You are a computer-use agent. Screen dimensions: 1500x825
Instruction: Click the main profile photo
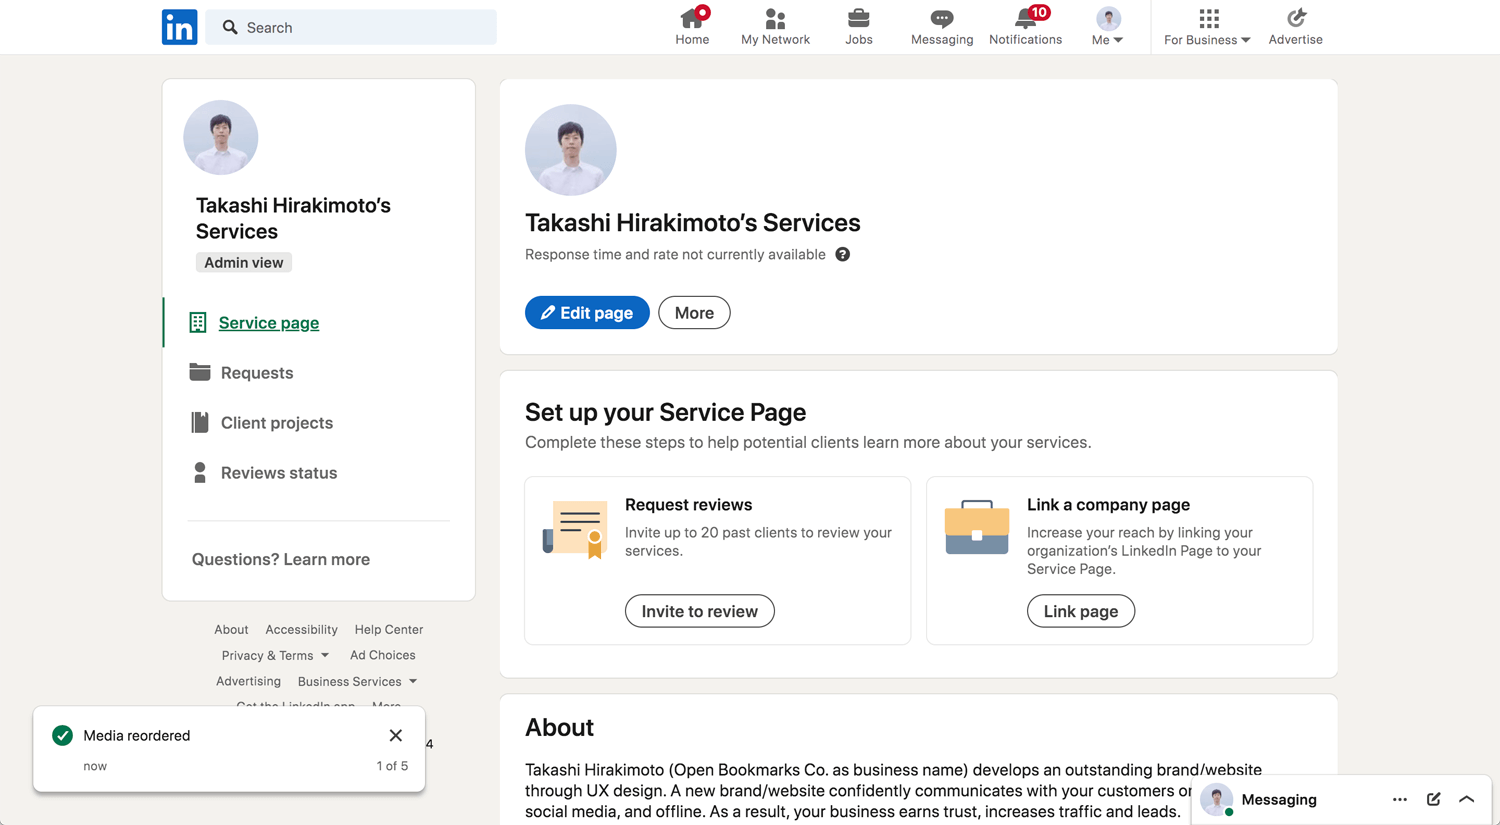pos(571,150)
